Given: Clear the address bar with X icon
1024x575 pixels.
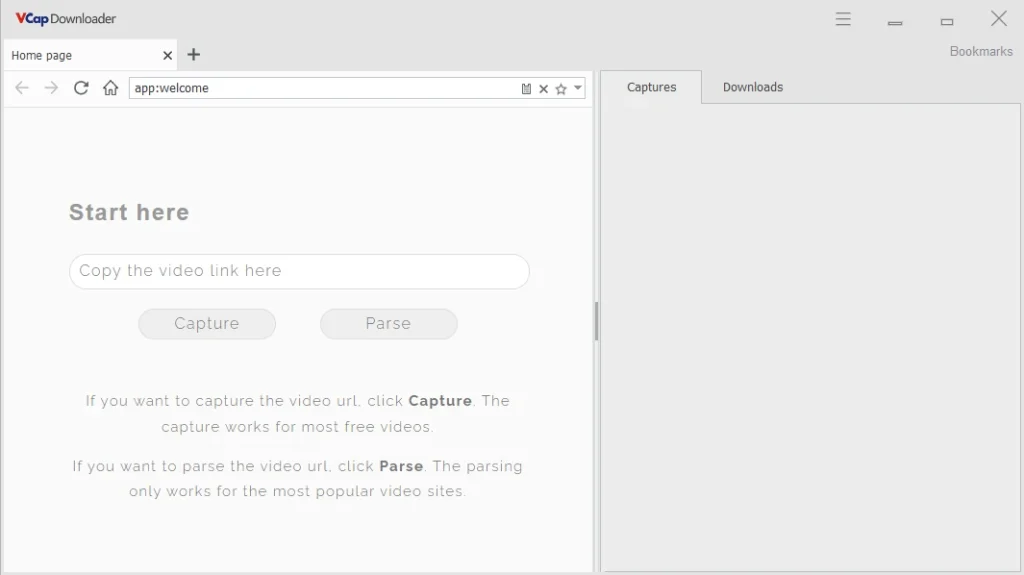Looking at the screenshot, I should [543, 89].
